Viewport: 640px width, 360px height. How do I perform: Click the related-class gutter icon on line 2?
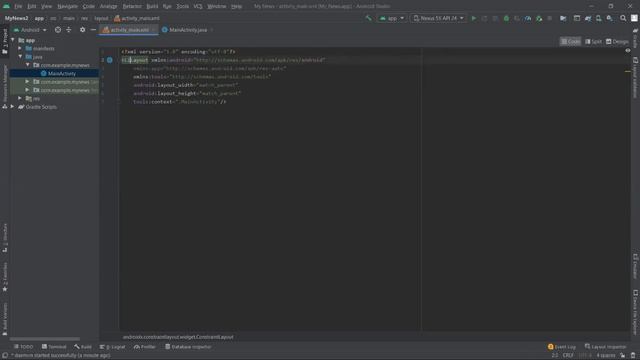(x=109, y=60)
